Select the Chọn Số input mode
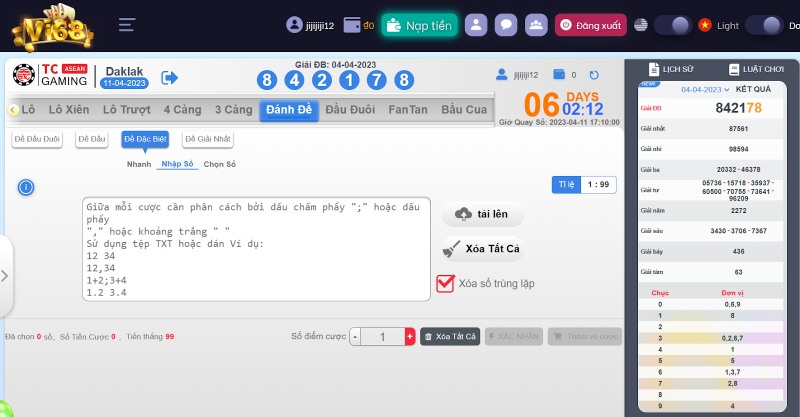This screenshot has width=800, height=417. point(220,164)
